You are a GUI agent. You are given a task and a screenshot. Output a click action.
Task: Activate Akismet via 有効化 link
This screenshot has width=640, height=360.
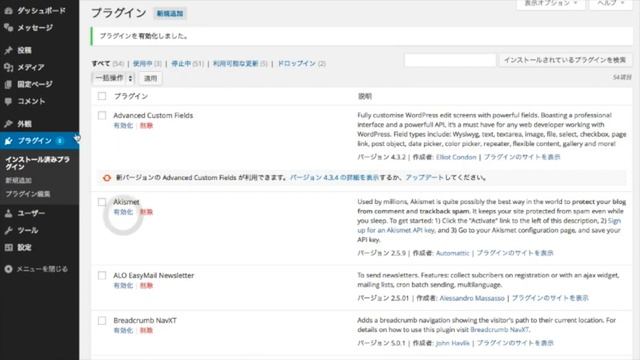(x=123, y=212)
